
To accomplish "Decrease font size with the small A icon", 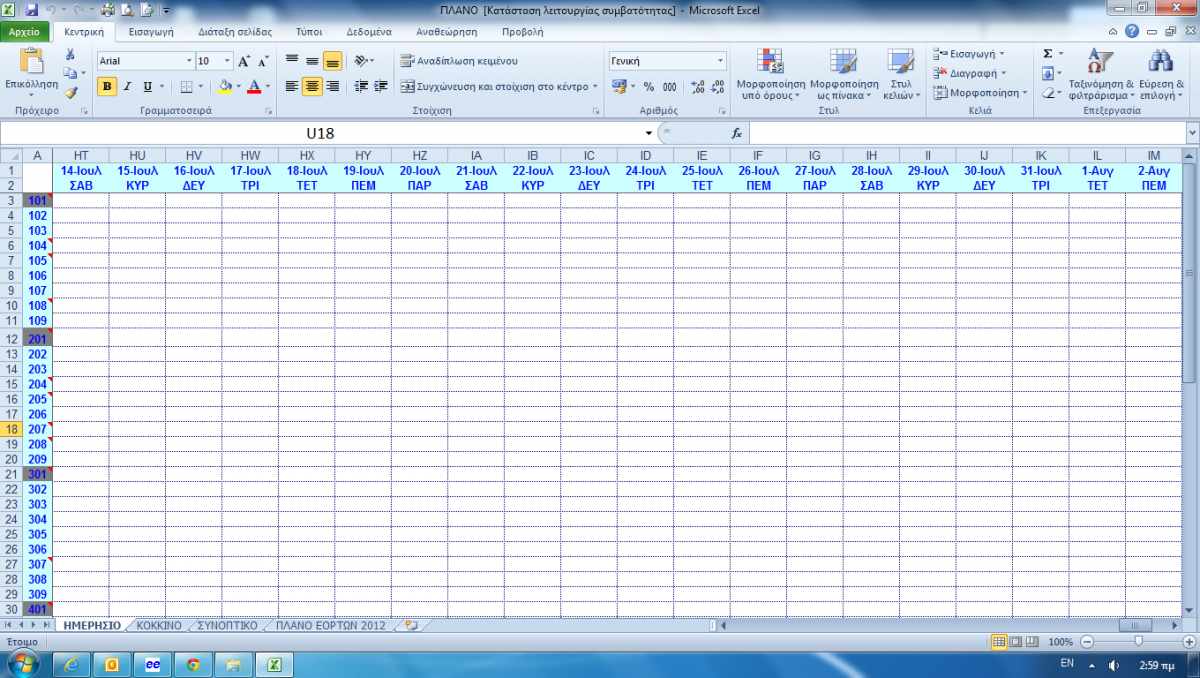I will click(262, 61).
